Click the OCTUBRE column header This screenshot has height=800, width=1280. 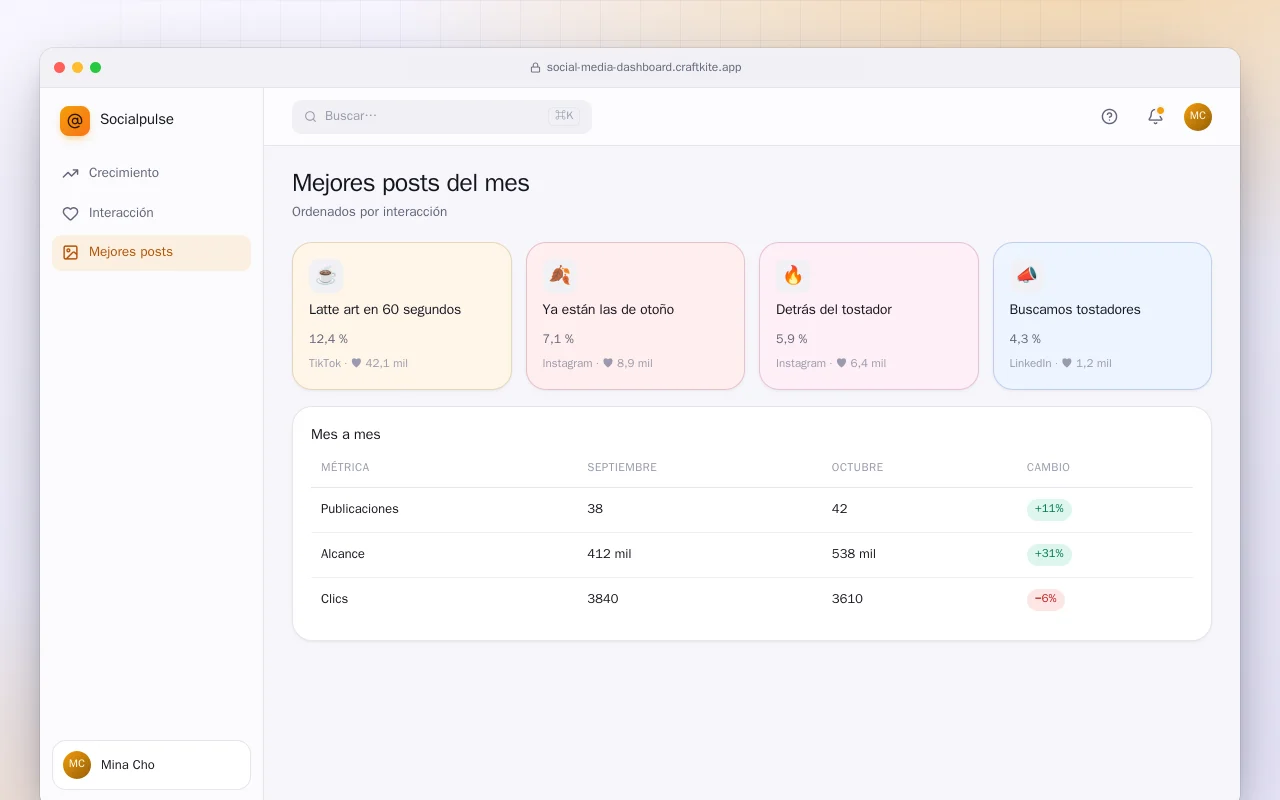click(858, 467)
